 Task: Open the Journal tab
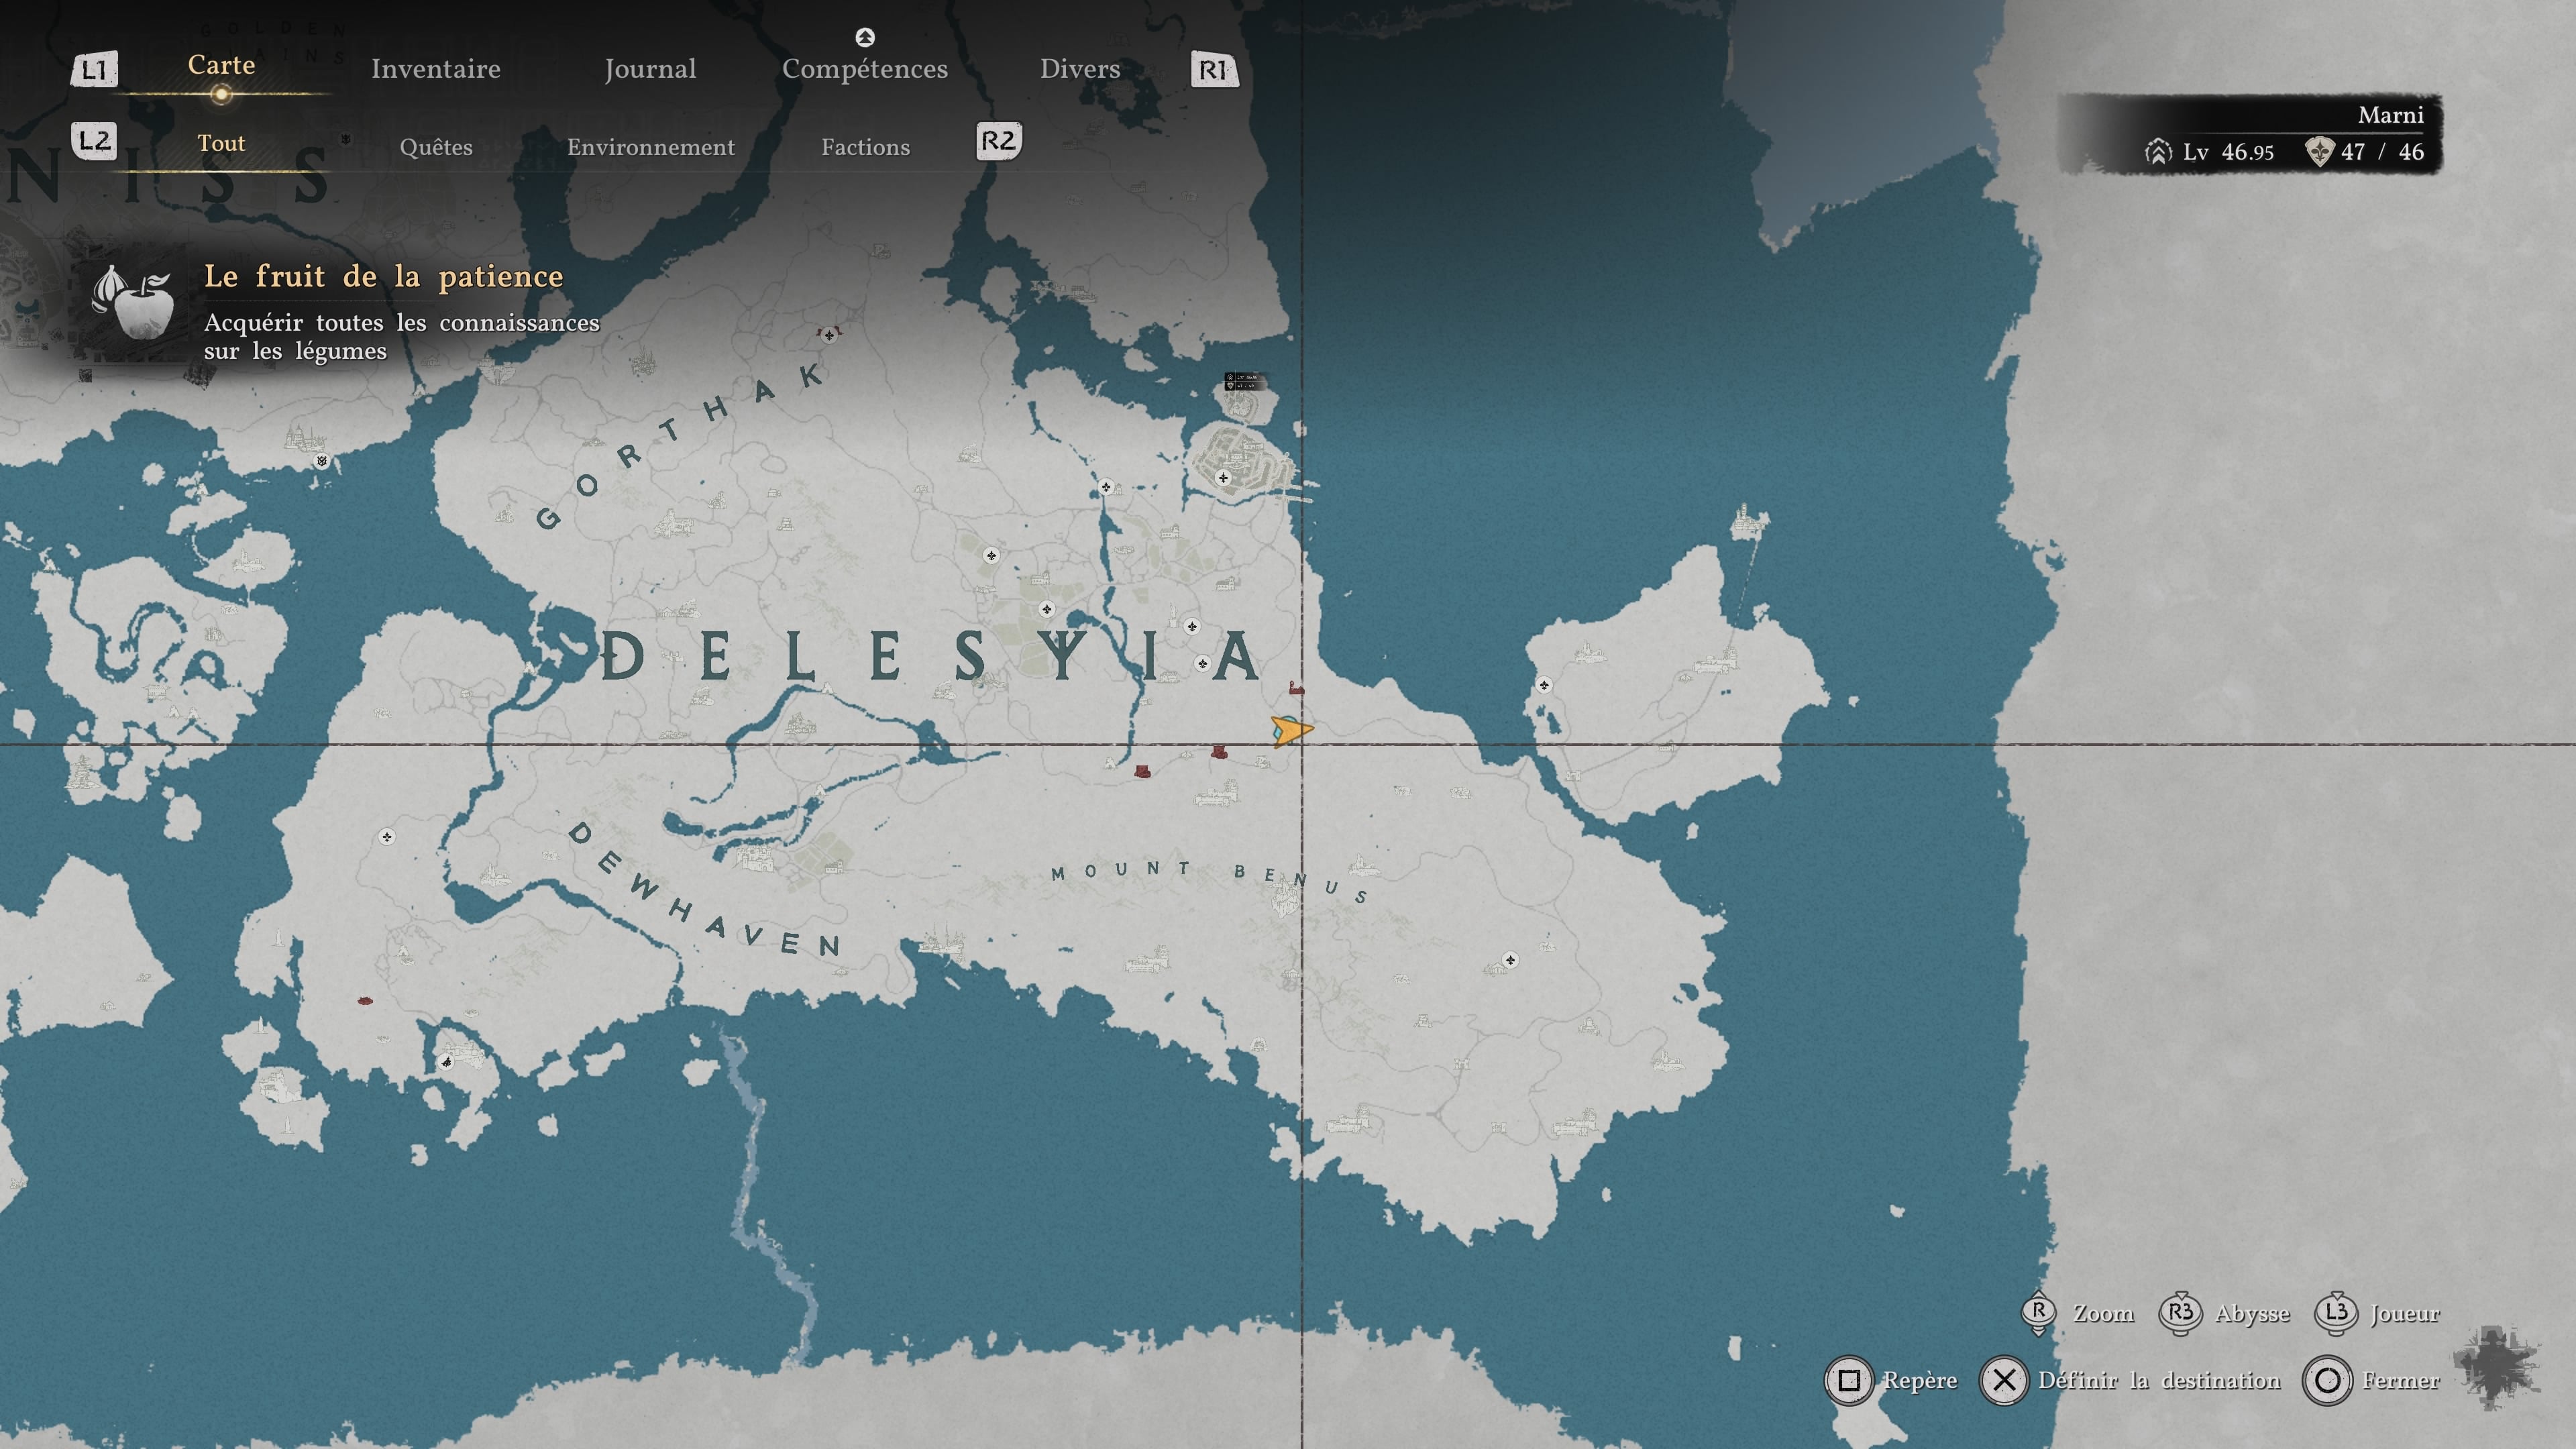pos(650,69)
